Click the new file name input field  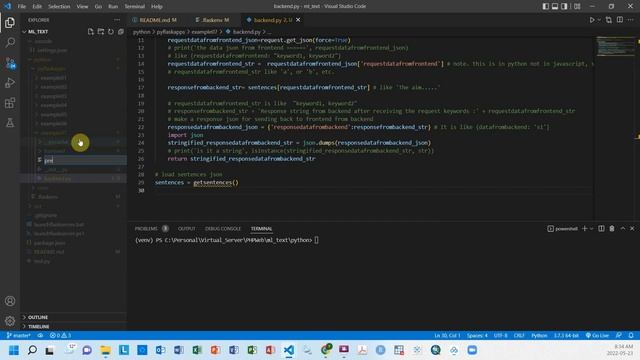tap(84, 160)
